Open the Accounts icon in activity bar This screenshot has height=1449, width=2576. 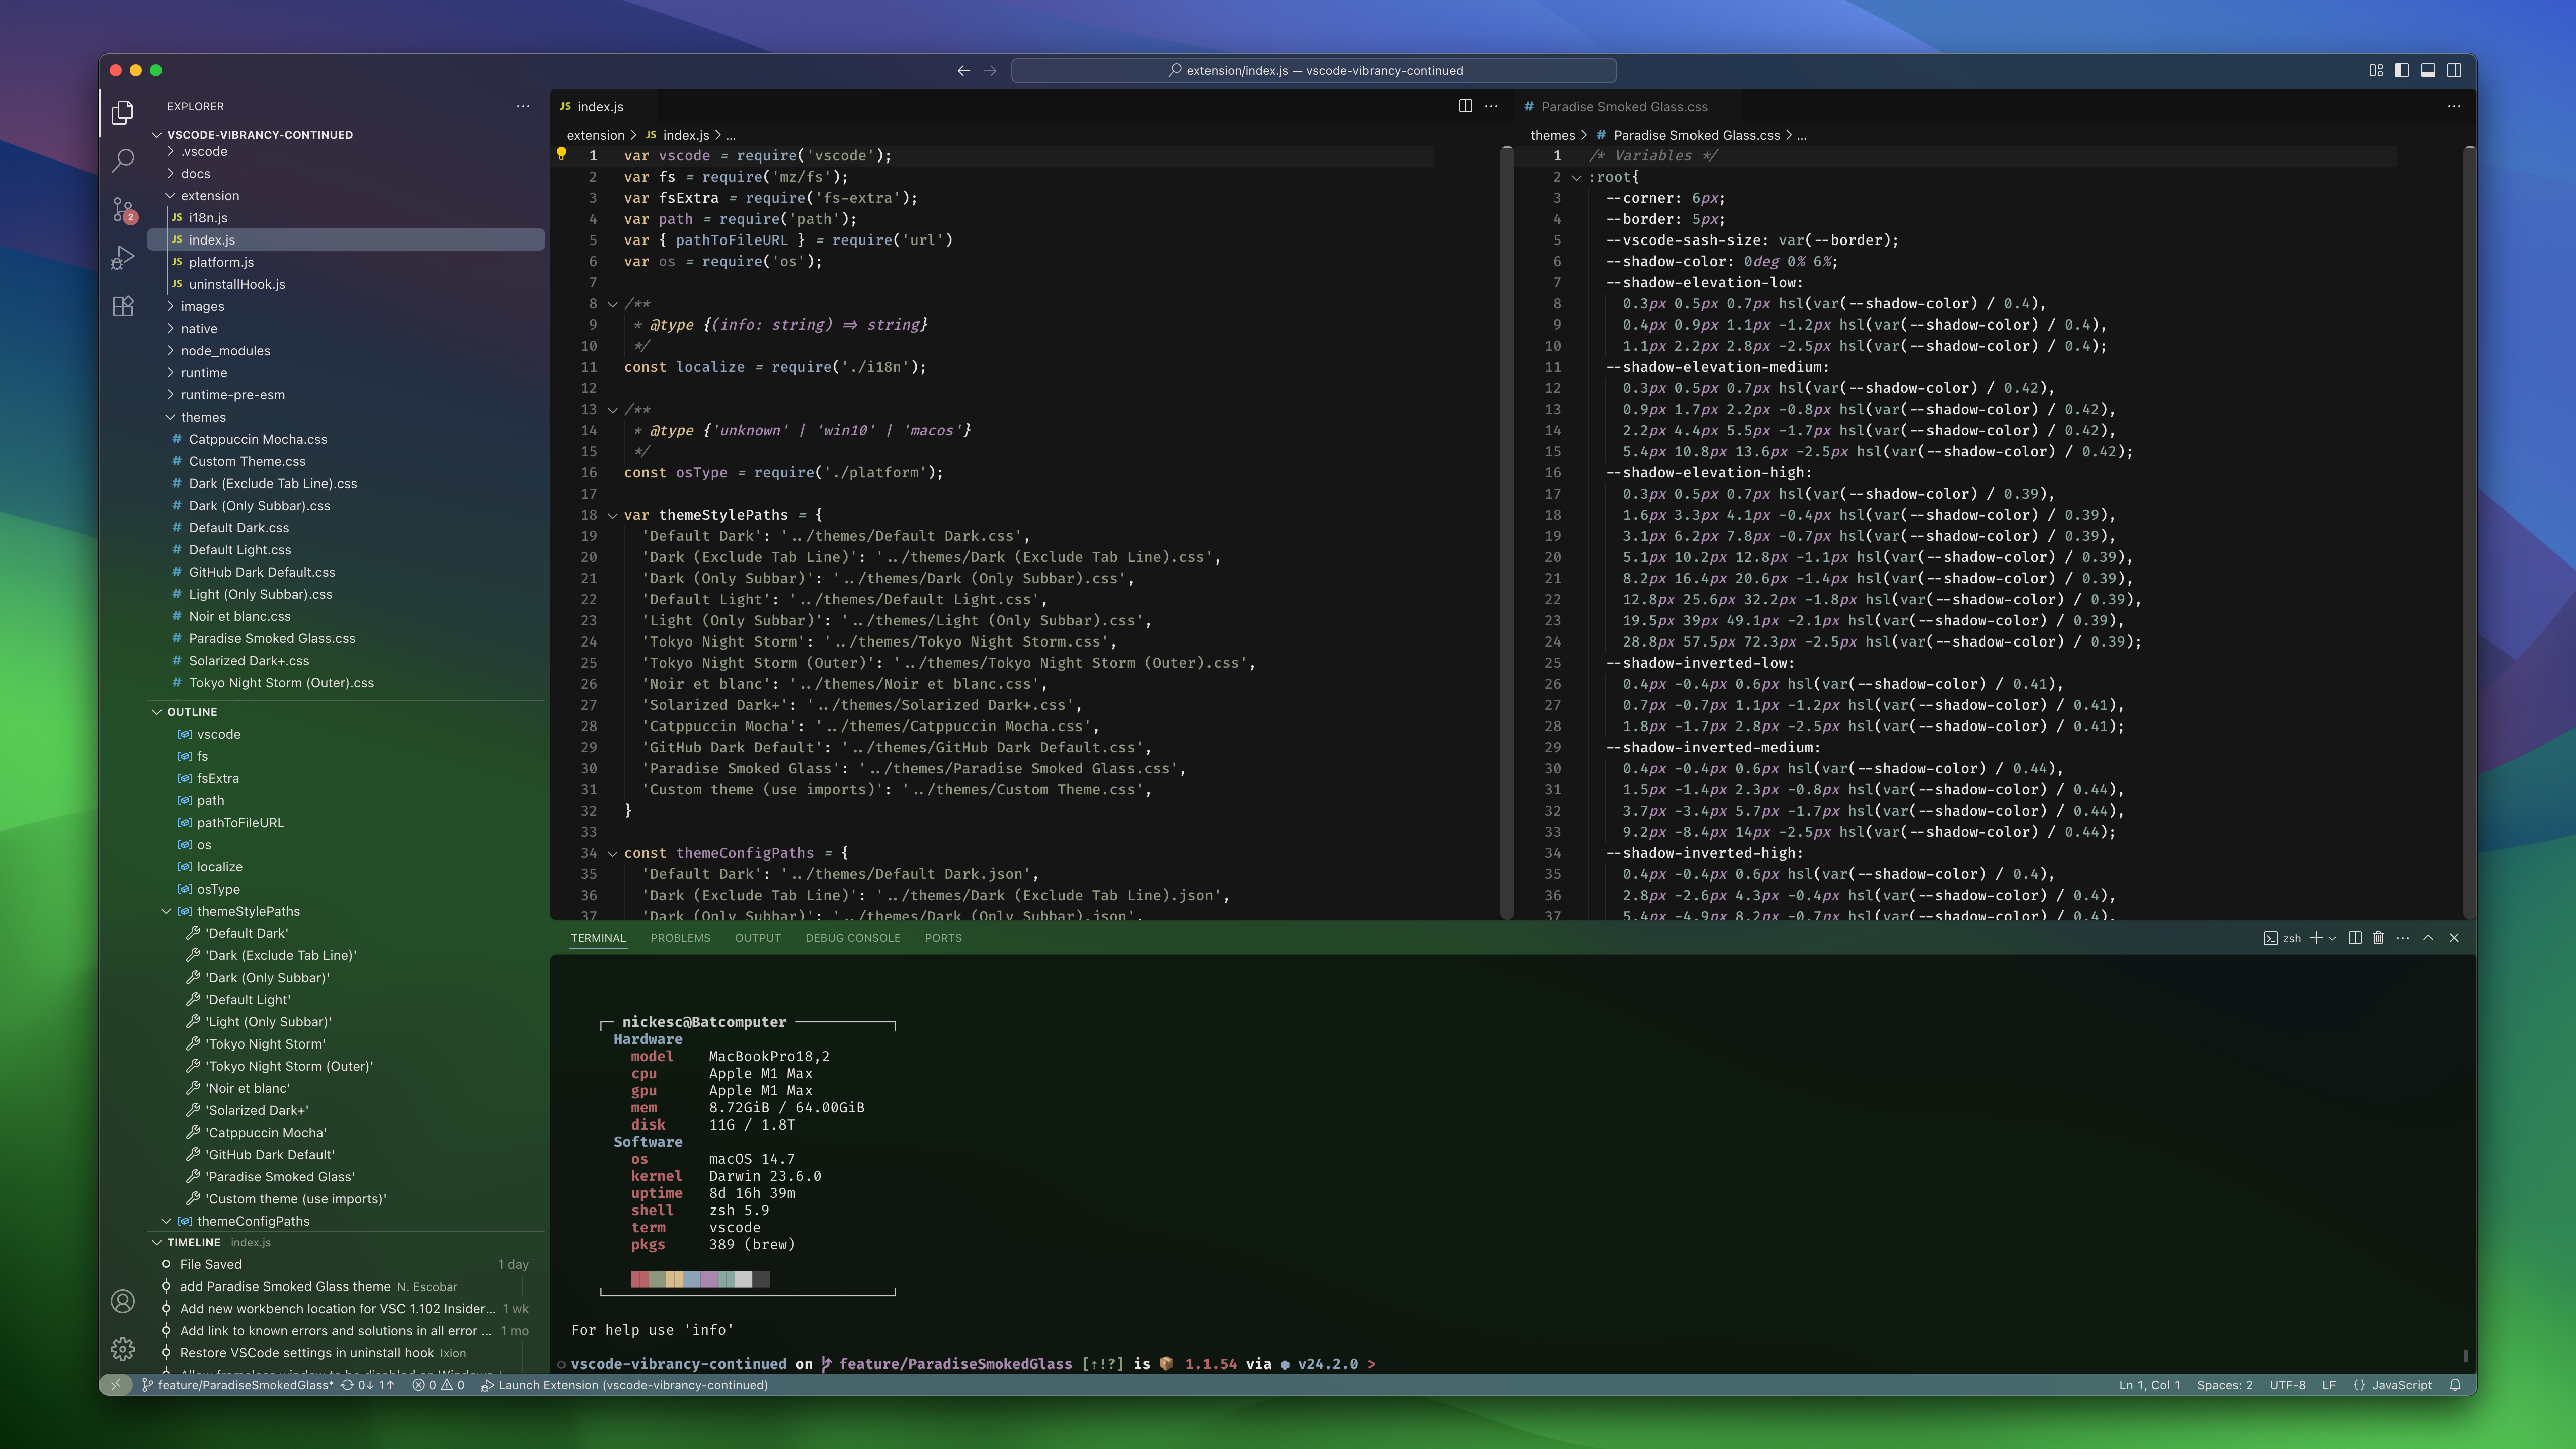pos(123,1301)
